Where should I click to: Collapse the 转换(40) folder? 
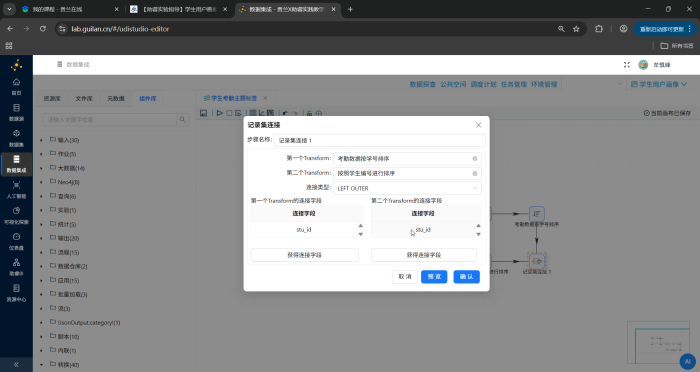42,365
